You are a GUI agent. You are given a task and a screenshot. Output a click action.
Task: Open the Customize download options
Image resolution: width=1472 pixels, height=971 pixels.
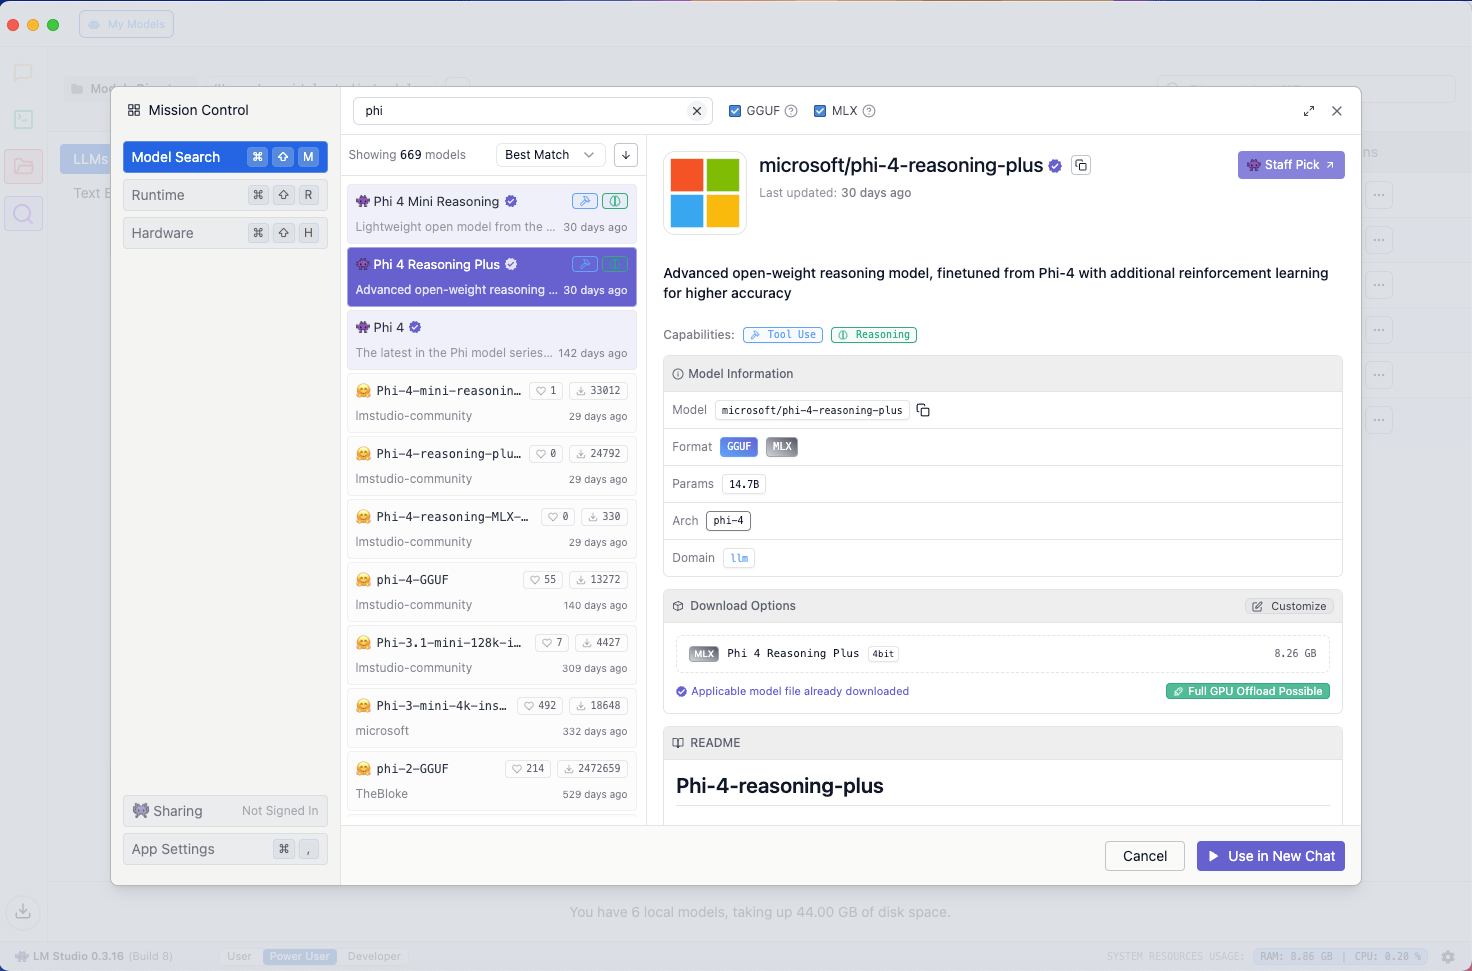(1289, 606)
